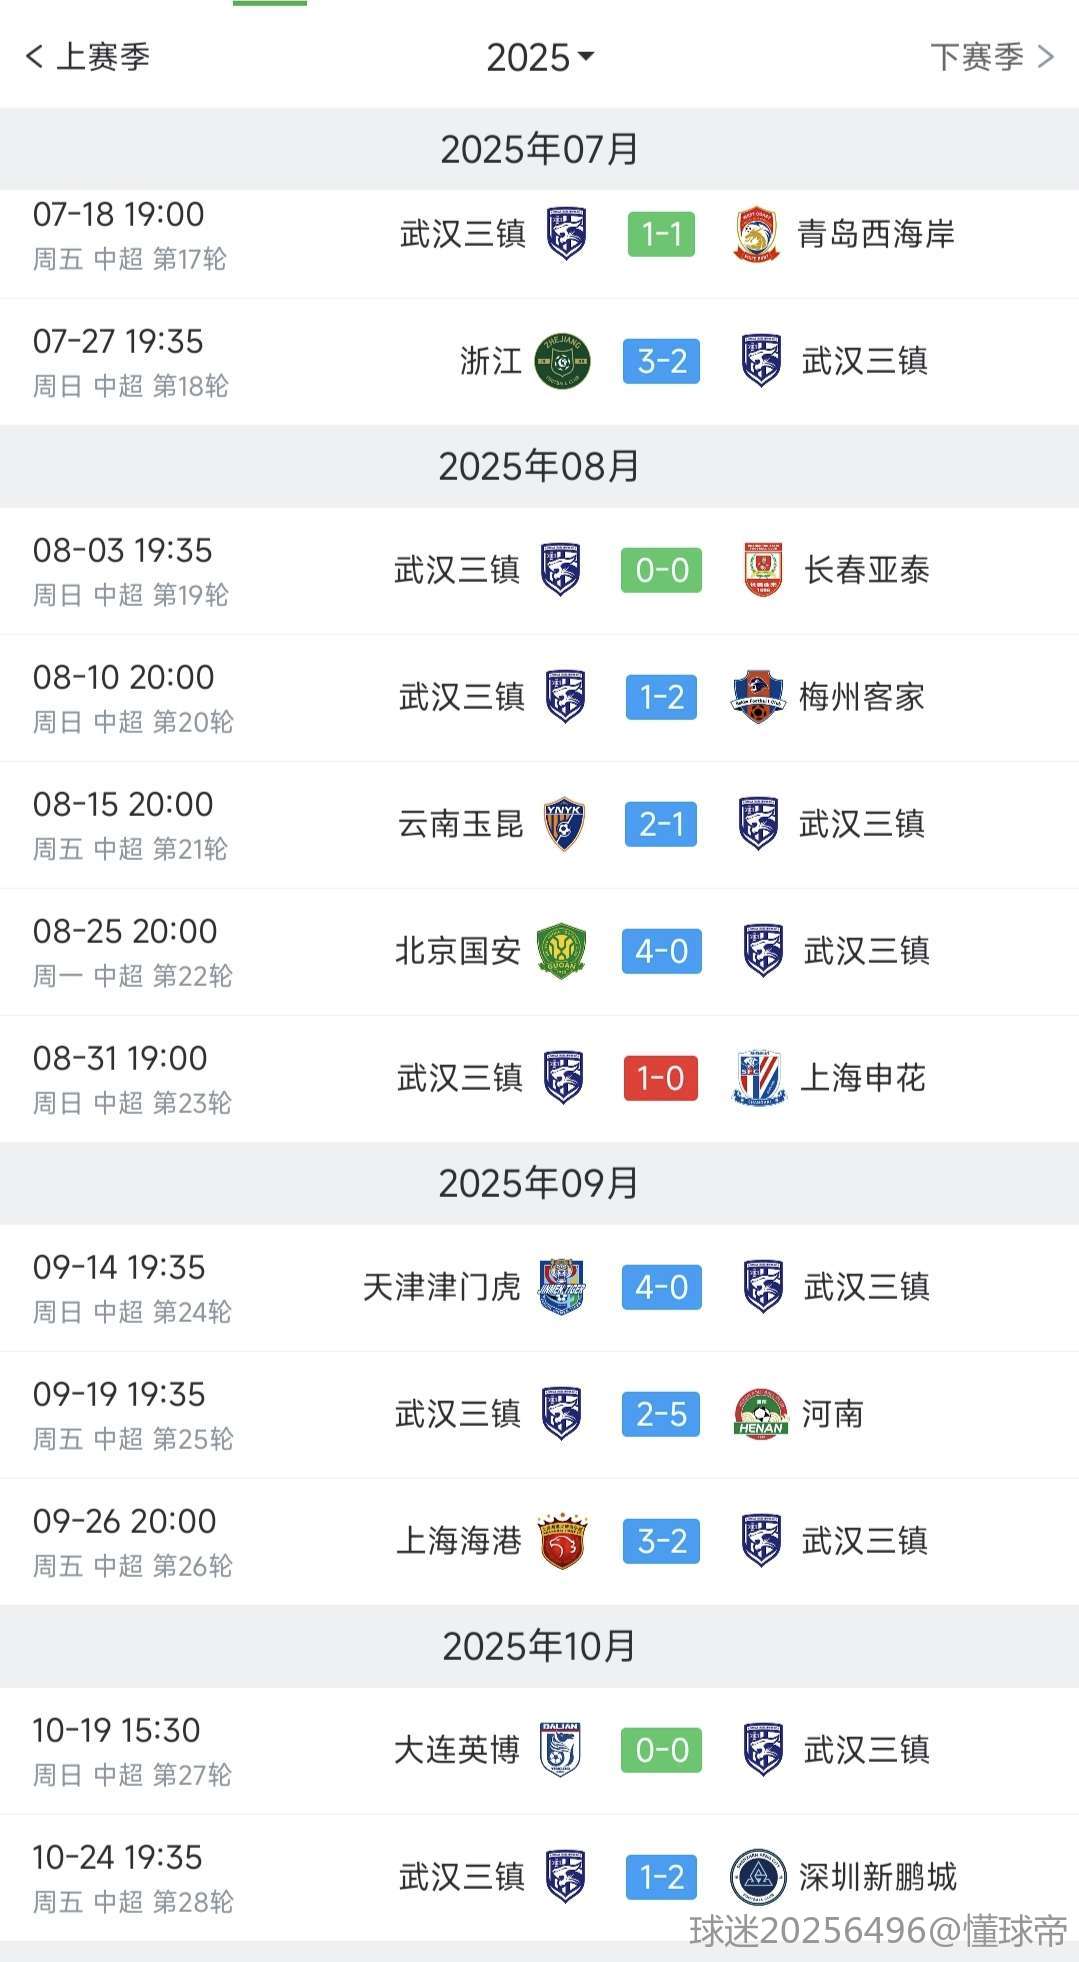Click the Dalian Yingbo (大连英博) team logo
Image resolution: width=1079 pixels, height=1962 pixels.
click(x=560, y=1750)
